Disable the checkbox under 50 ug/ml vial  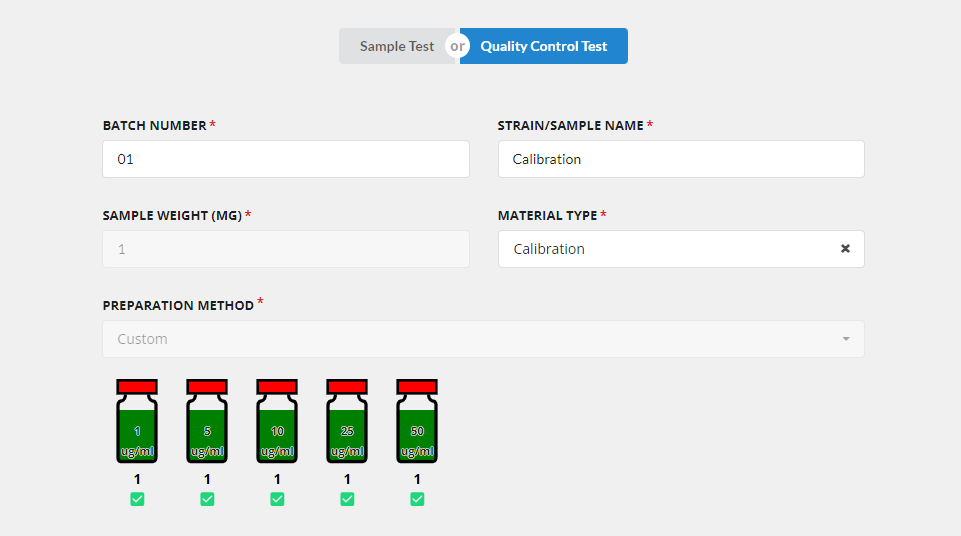(417, 499)
